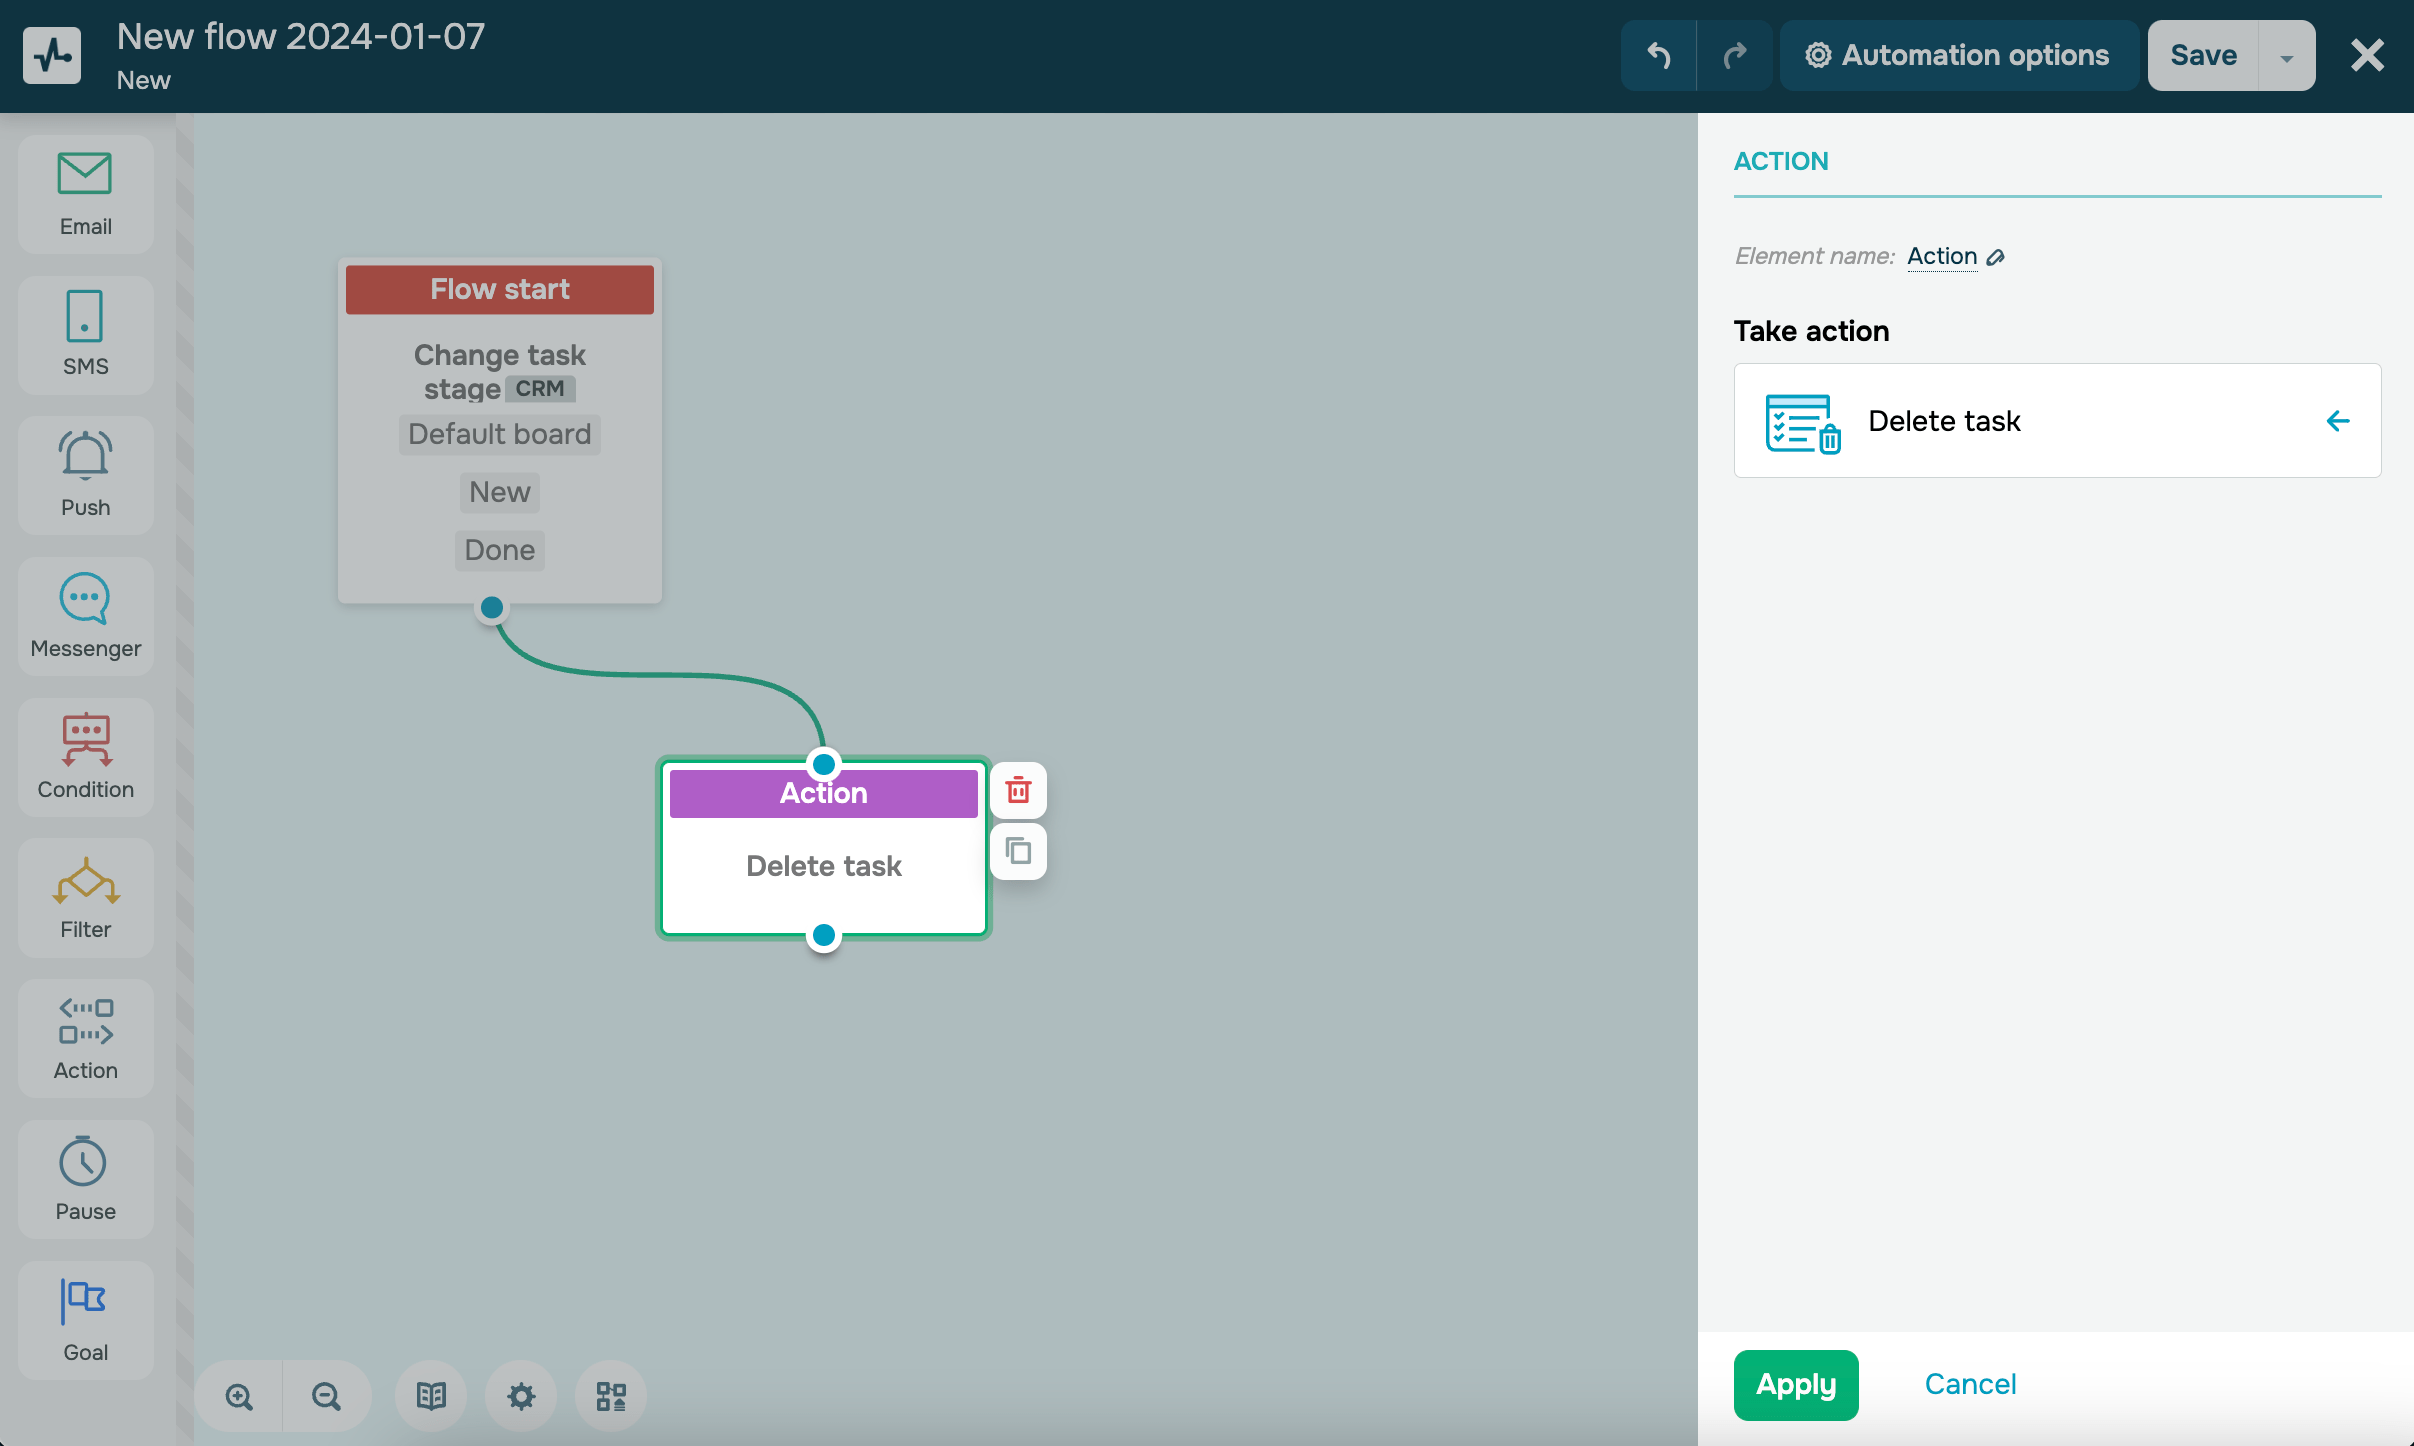Select the Email element in sidebar
The width and height of the screenshot is (2414, 1446).
[85, 194]
